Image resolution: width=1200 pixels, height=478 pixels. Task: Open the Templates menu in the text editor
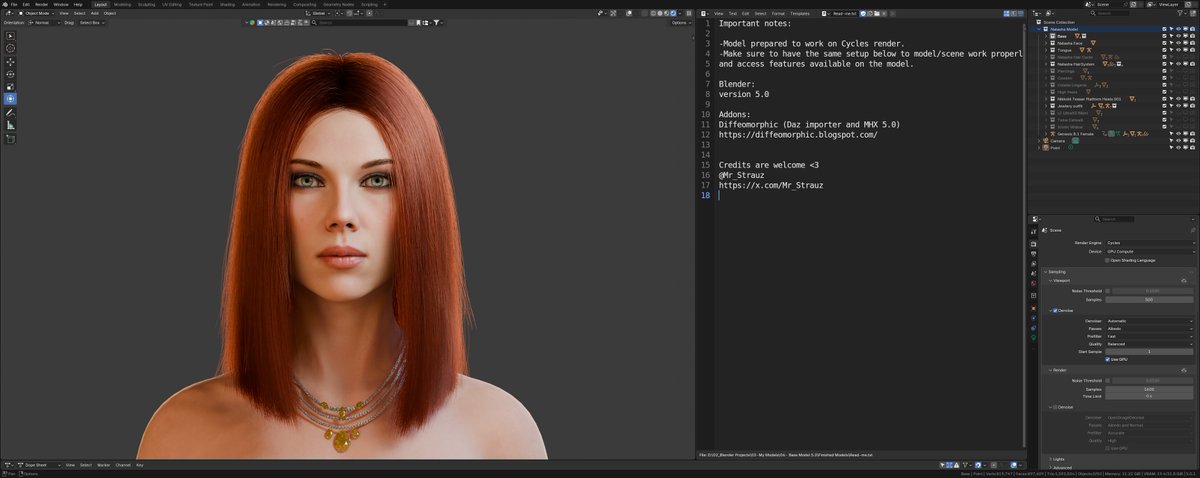coord(800,13)
